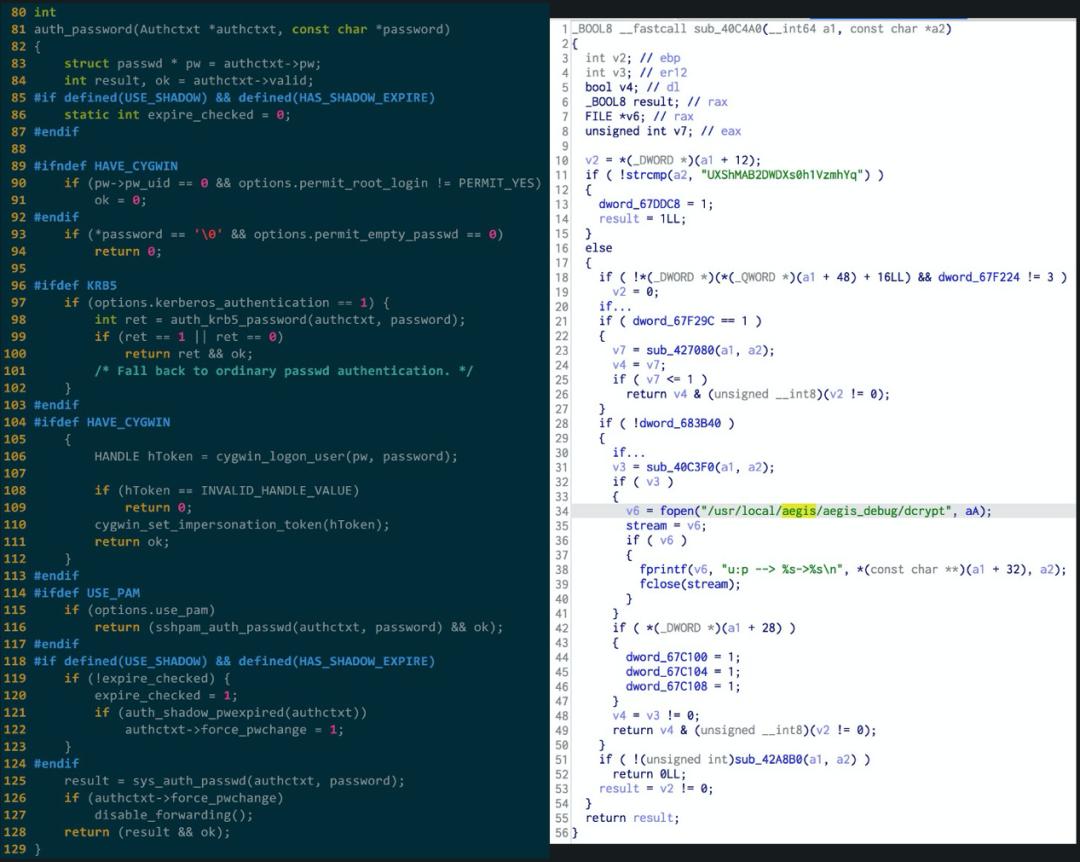Image resolution: width=1080 pixels, height=862 pixels.
Task: Click "#ifndef HAVE_CYGWIN" directive in source
Action: pyautogui.click(x=106, y=166)
